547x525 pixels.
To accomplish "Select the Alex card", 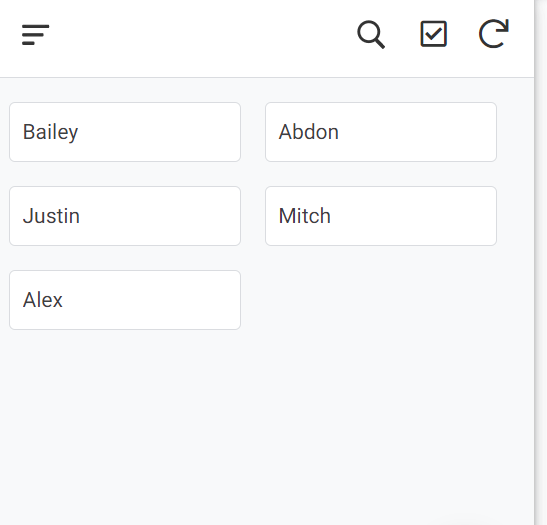I will coord(125,300).
